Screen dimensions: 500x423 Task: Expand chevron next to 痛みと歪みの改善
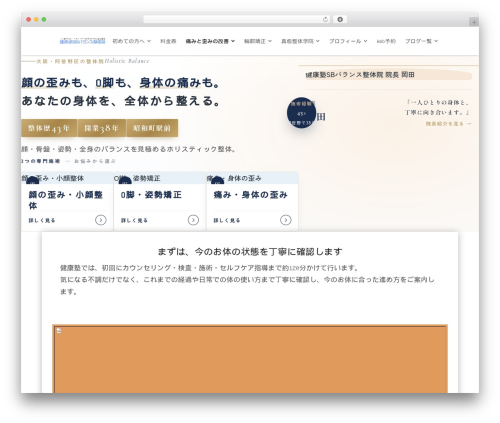(233, 41)
